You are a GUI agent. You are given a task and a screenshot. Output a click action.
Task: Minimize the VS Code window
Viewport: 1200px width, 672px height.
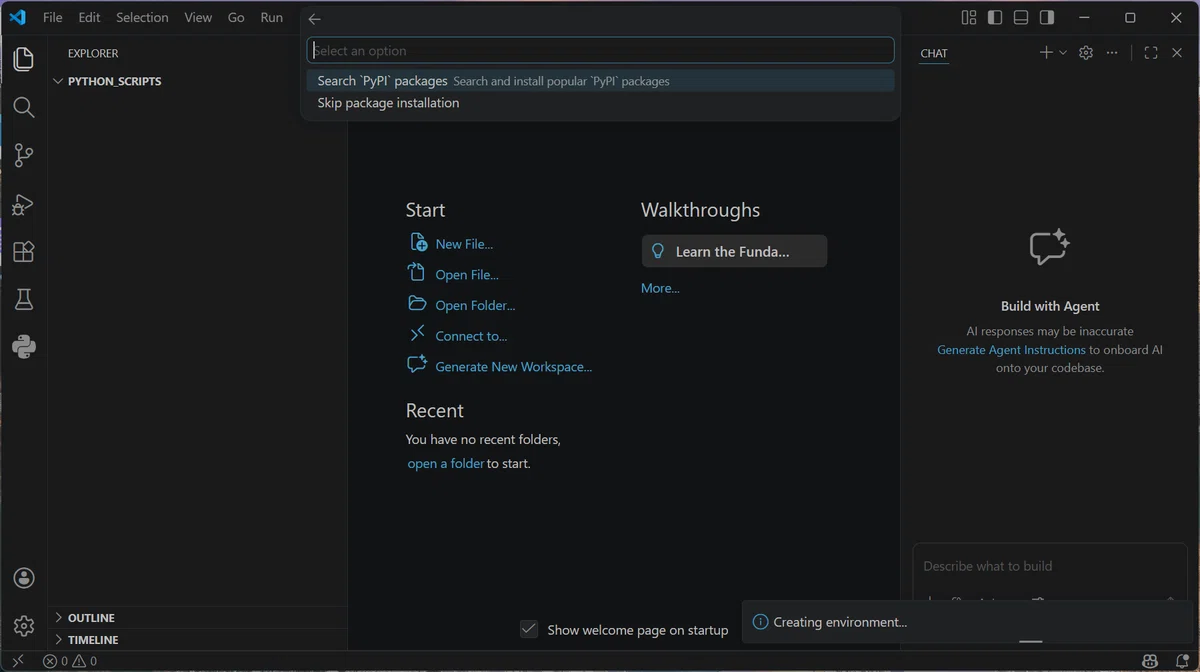click(1084, 17)
